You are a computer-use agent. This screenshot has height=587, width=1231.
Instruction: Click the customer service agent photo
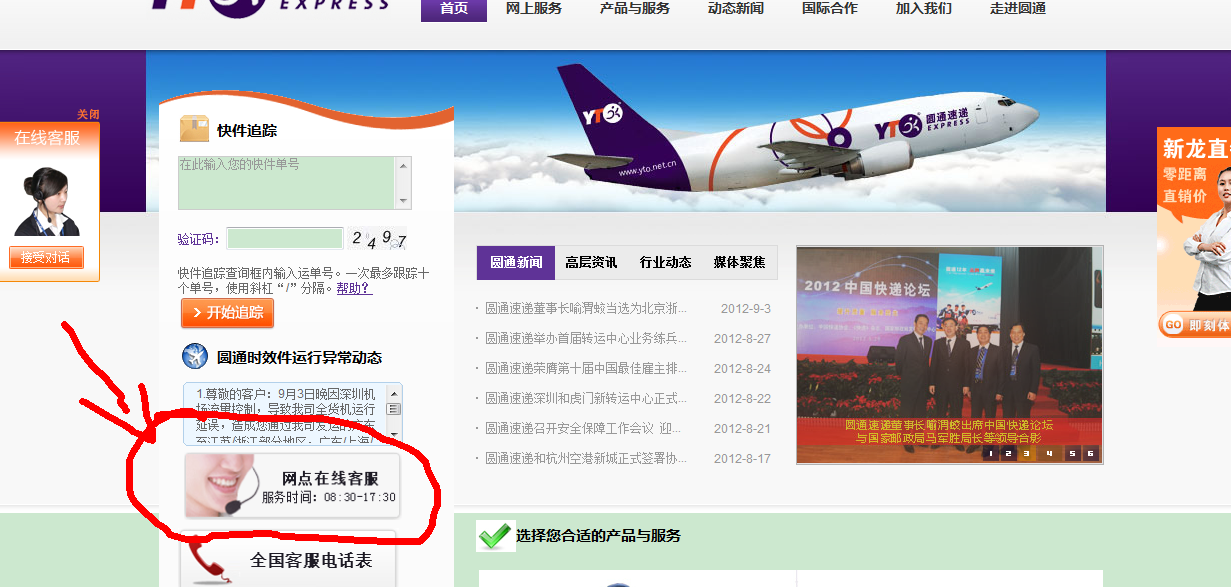pos(46,200)
